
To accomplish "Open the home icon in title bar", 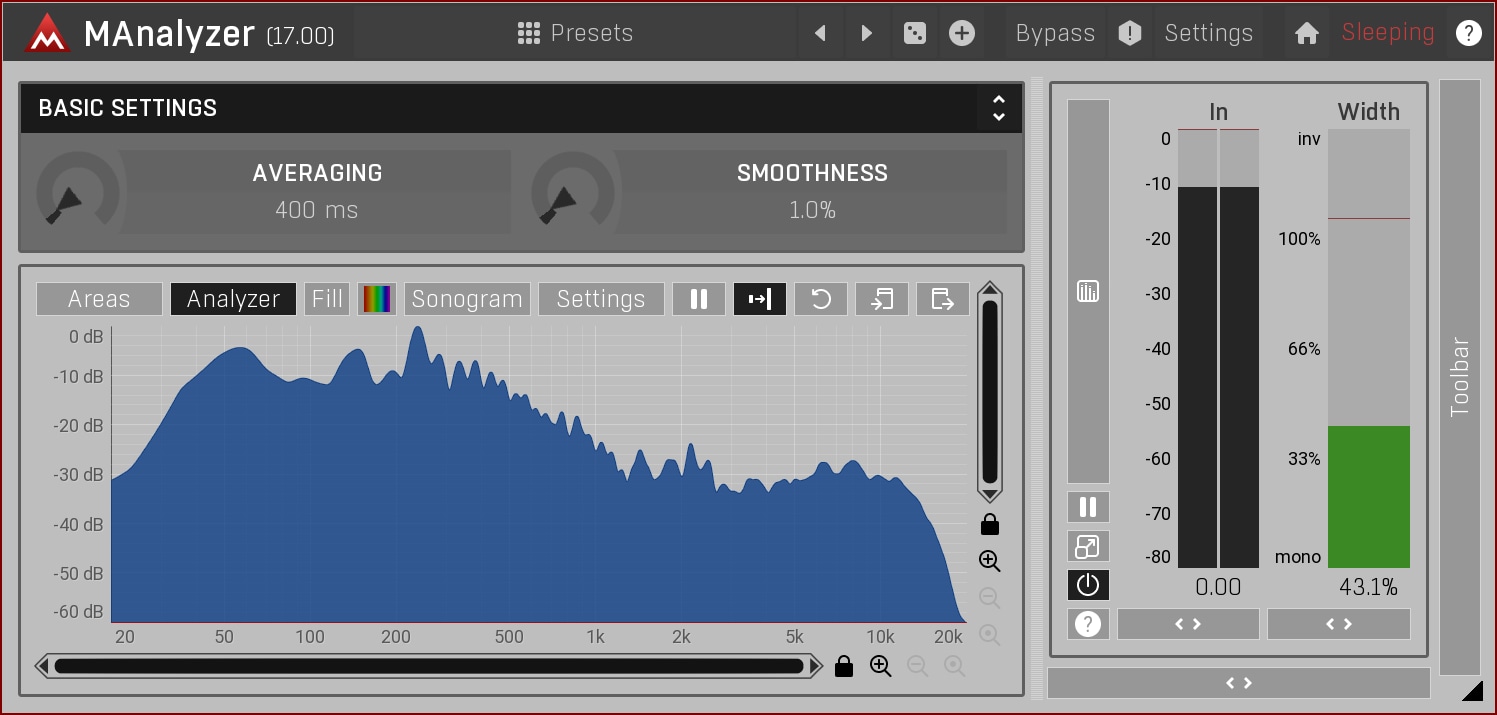I will pos(1306,33).
